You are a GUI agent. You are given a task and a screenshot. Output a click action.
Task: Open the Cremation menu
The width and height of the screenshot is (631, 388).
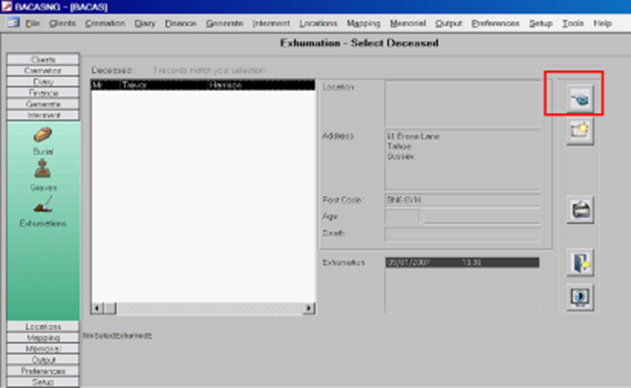click(x=105, y=23)
